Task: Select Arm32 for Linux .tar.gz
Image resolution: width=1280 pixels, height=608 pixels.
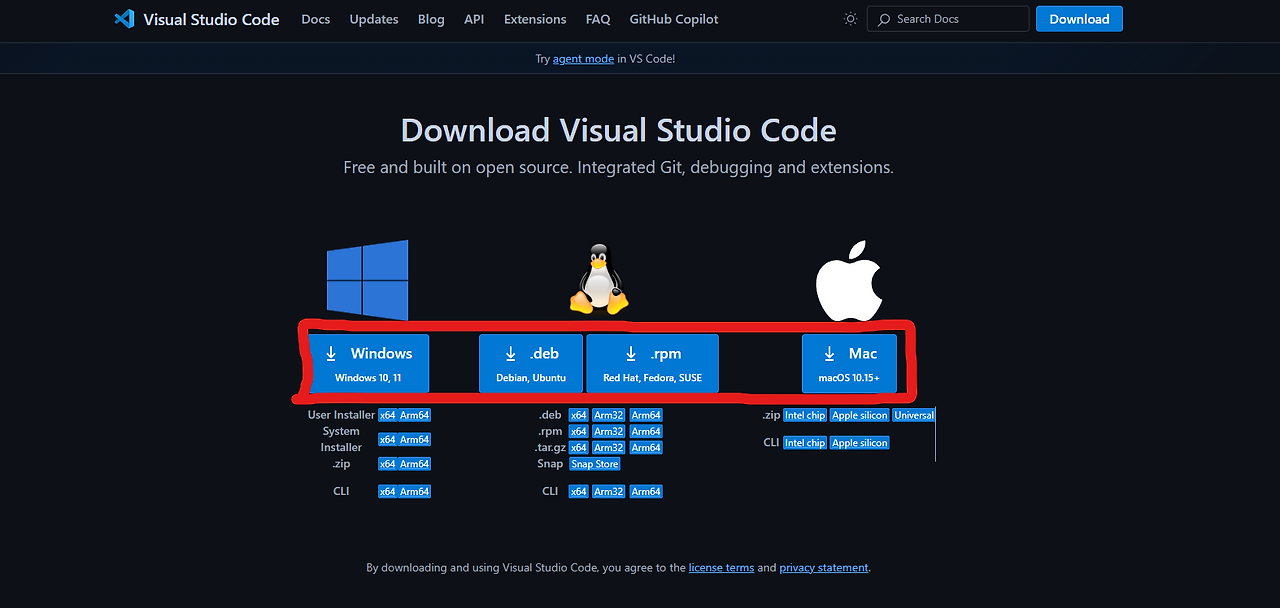Action: tap(609, 448)
